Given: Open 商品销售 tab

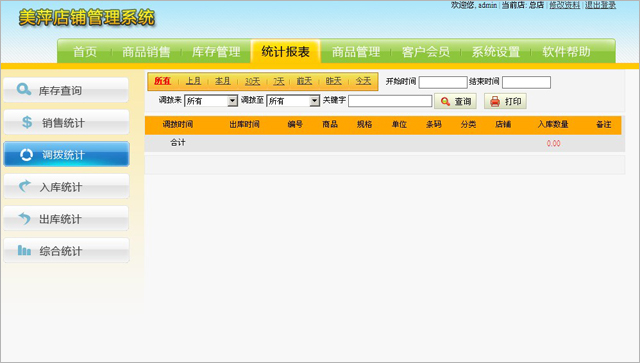Looking at the screenshot, I should [x=146, y=52].
